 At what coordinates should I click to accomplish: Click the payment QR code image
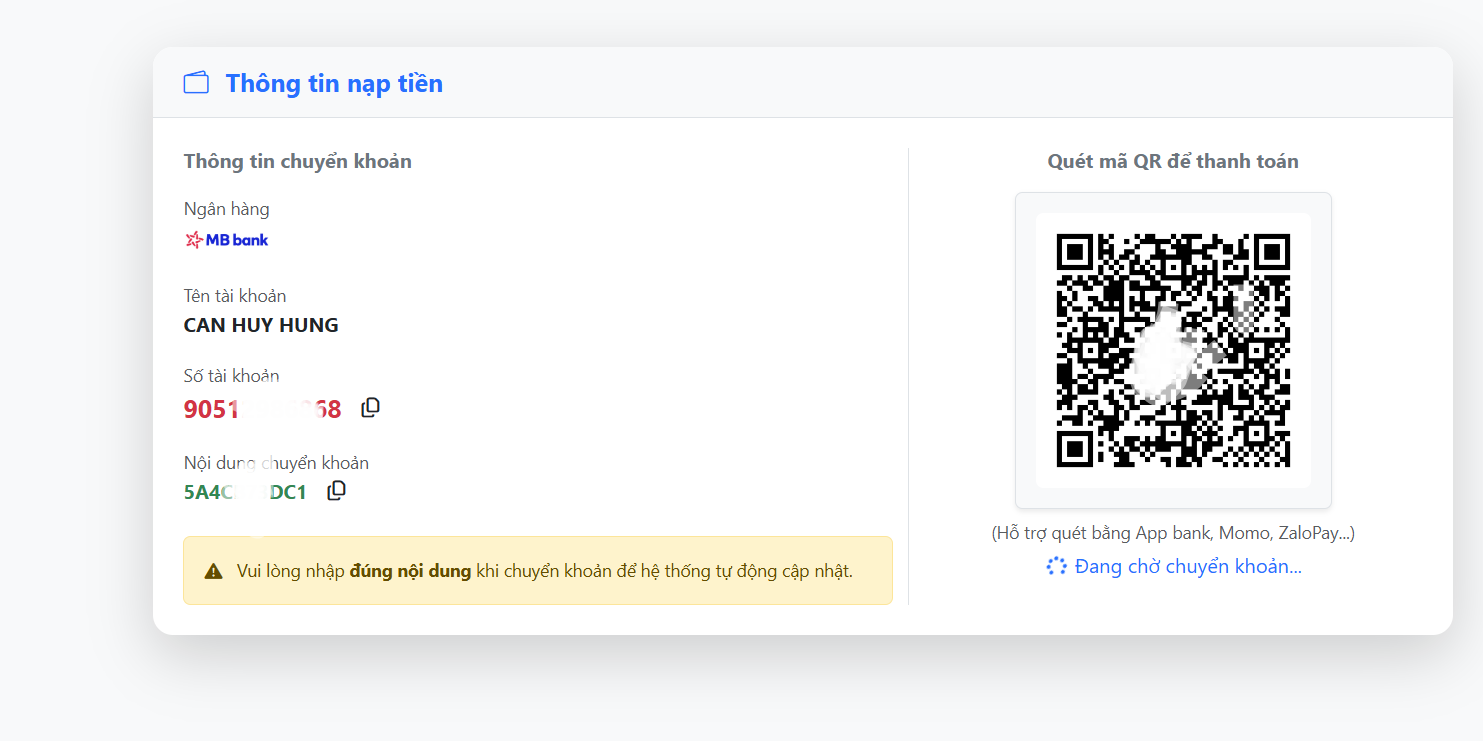coord(1173,350)
